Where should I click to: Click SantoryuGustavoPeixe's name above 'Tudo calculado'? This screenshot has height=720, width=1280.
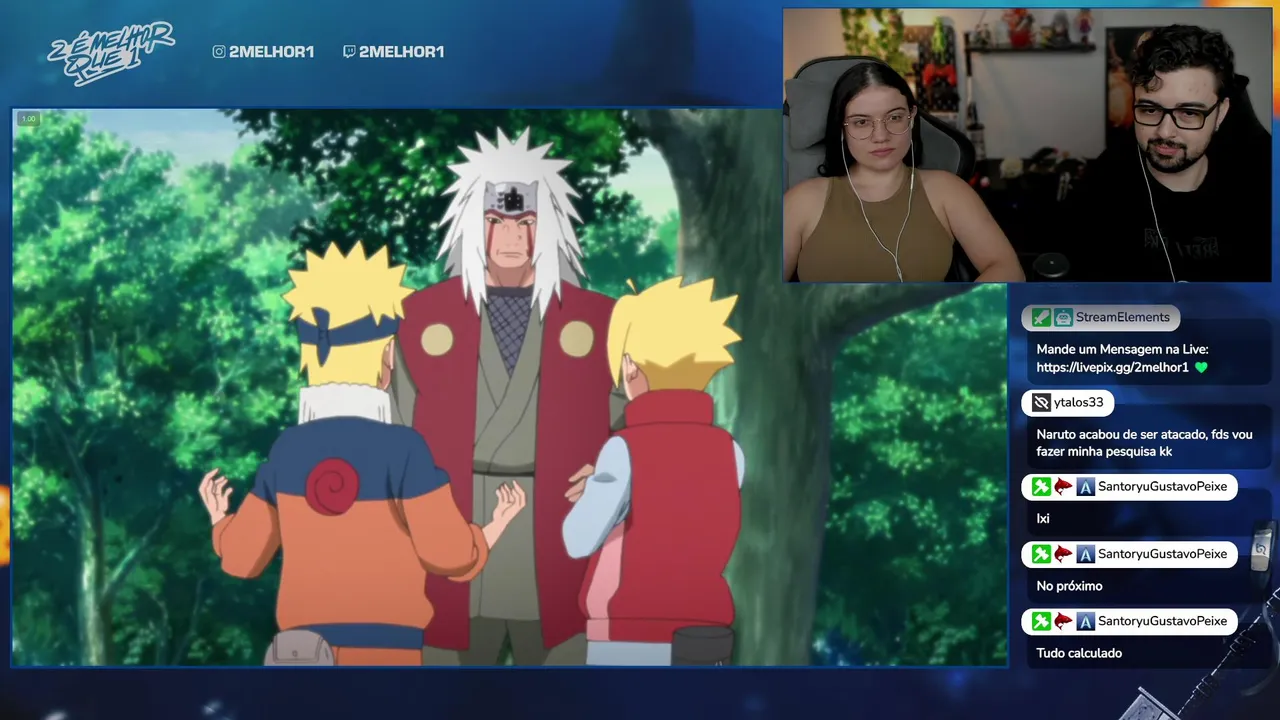coord(1162,621)
